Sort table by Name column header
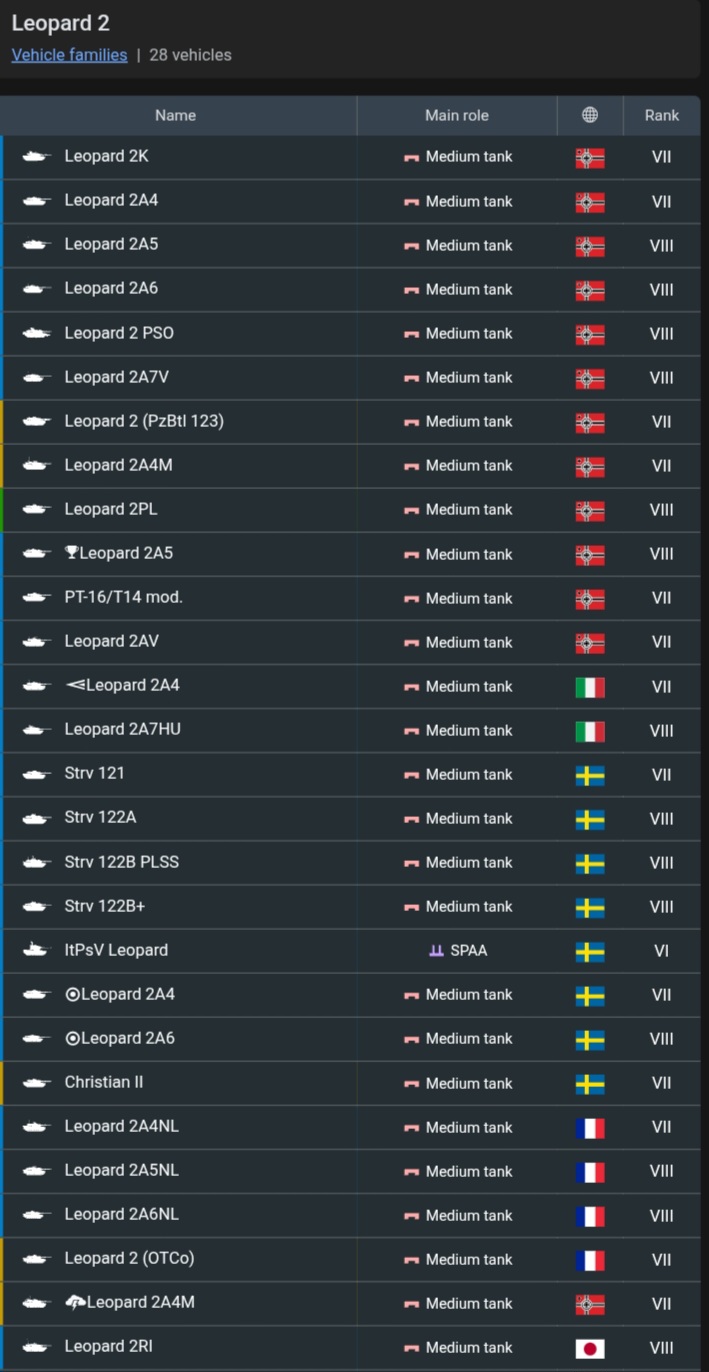This screenshot has width=709, height=1372. click(x=175, y=115)
